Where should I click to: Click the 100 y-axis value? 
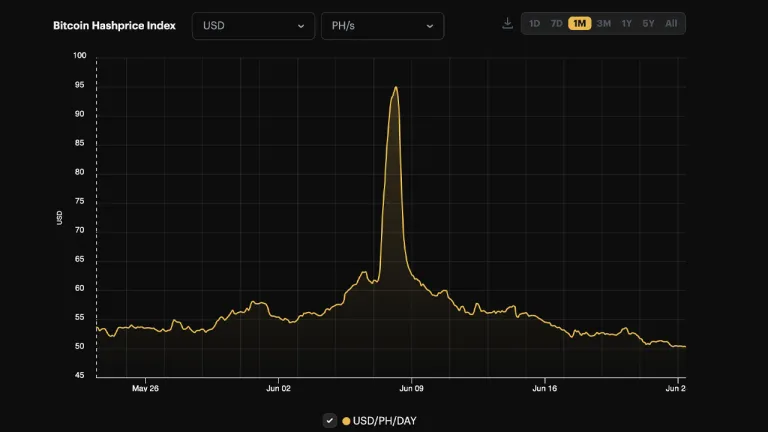point(79,55)
